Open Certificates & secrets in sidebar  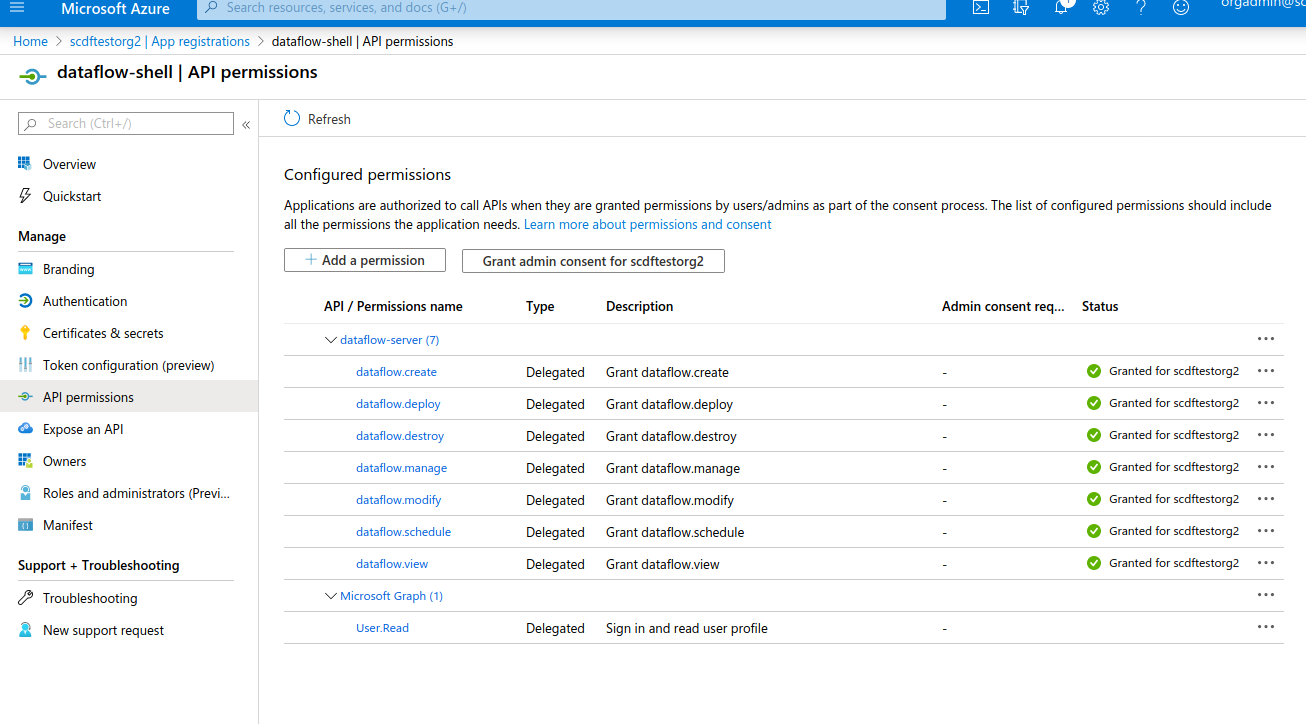click(x=103, y=333)
